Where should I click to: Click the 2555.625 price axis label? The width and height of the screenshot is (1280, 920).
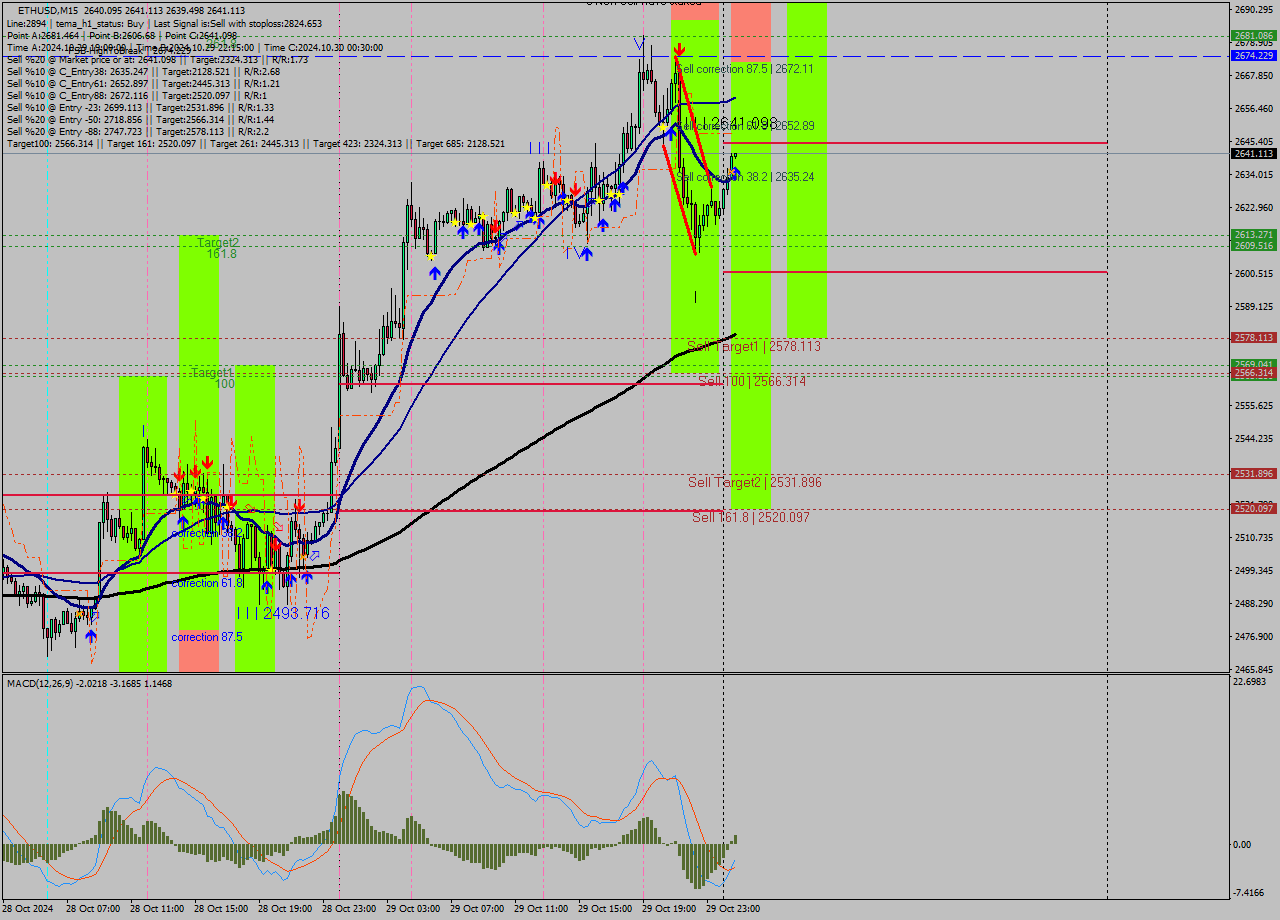[1253, 406]
